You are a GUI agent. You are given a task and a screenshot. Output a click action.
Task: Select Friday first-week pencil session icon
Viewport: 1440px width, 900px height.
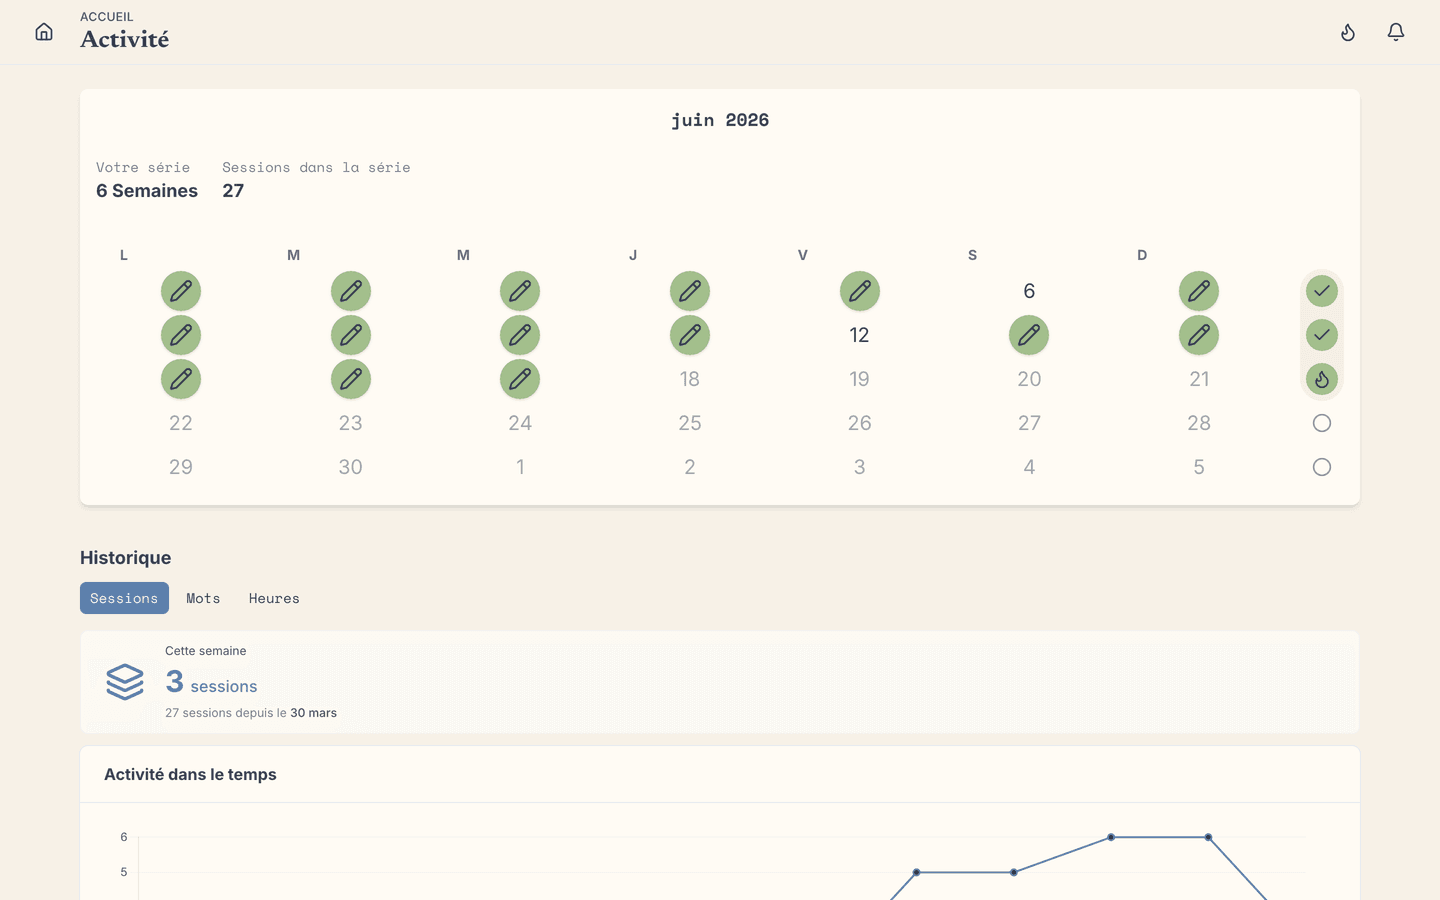point(860,291)
